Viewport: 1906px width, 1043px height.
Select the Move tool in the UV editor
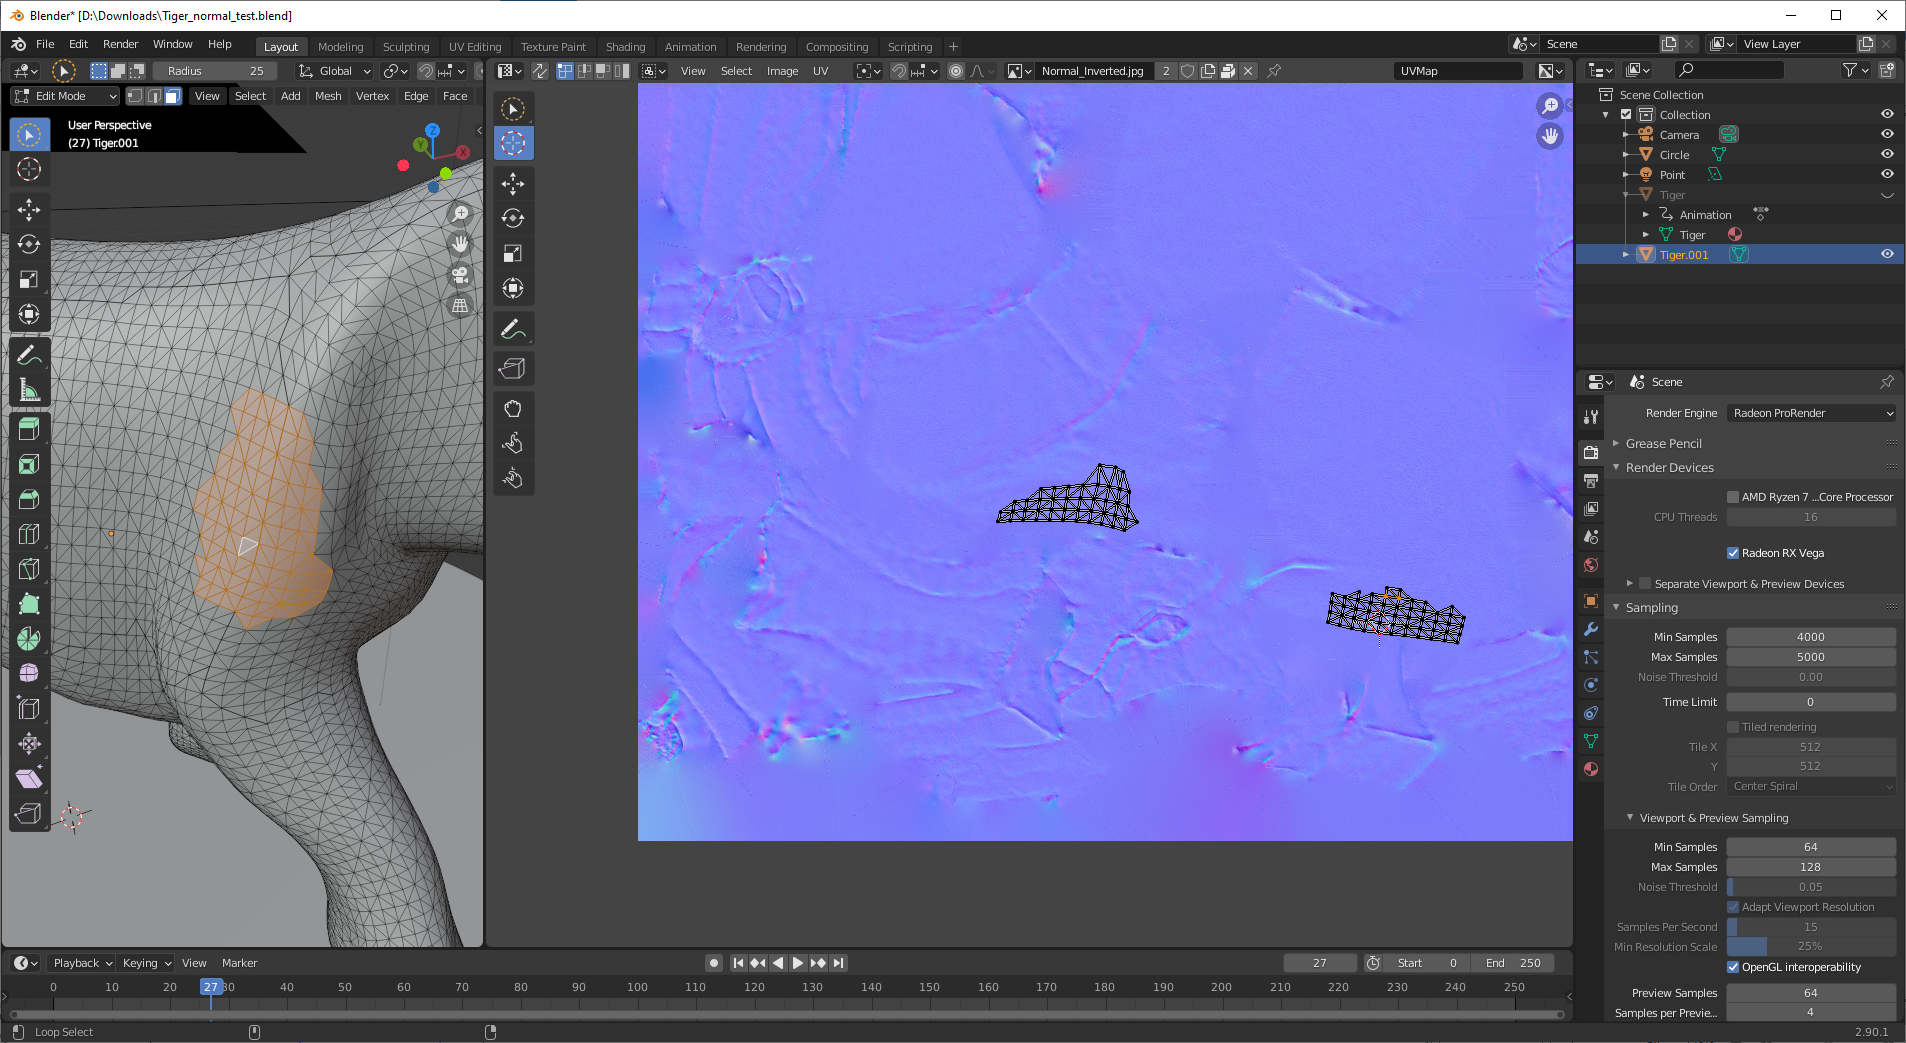pyautogui.click(x=513, y=183)
